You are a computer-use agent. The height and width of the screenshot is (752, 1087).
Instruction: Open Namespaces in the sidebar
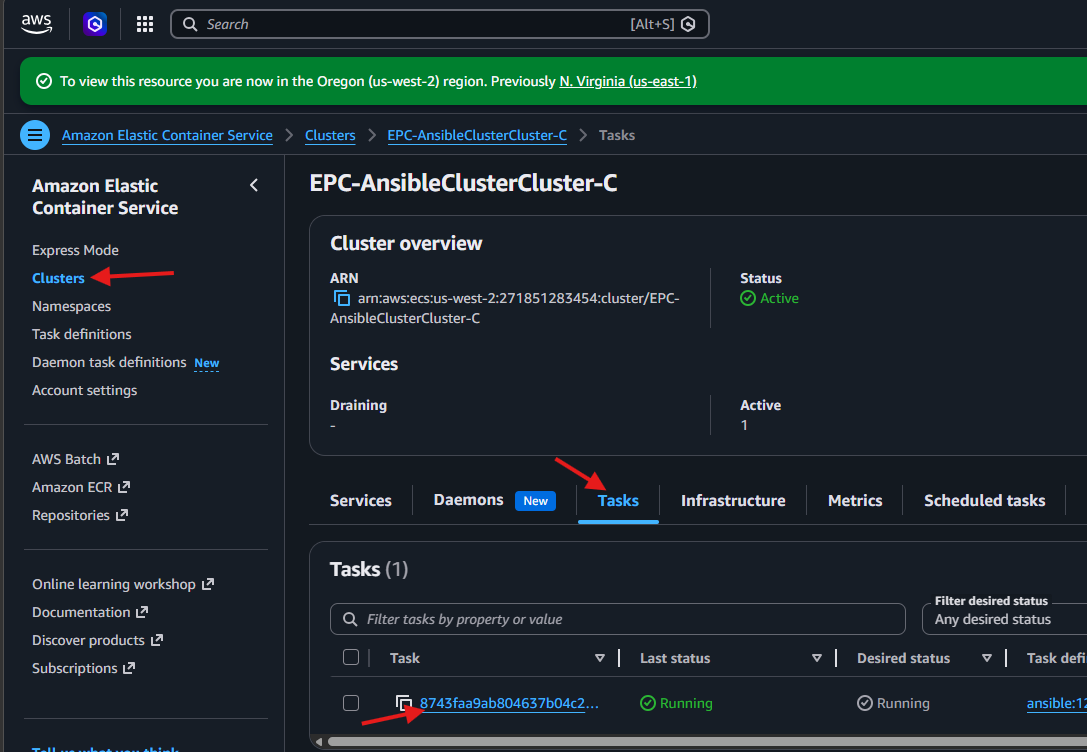(x=71, y=306)
